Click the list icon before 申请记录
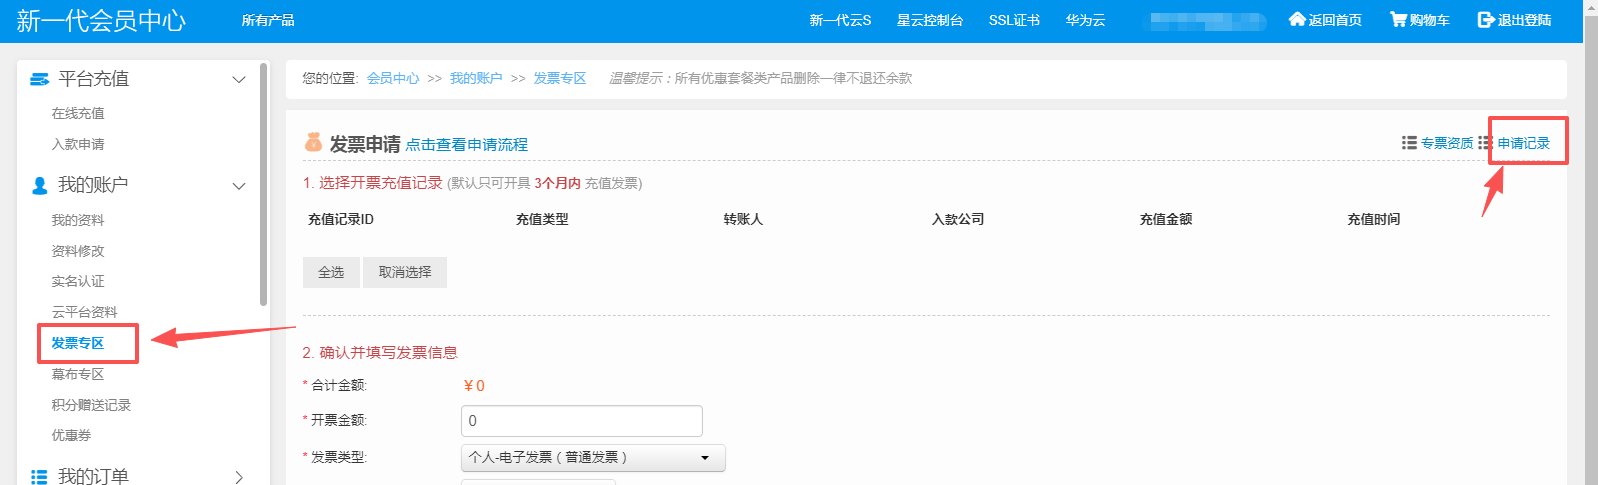Screen dimensions: 1598x485 pyautogui.click(x=1486, y=143)
